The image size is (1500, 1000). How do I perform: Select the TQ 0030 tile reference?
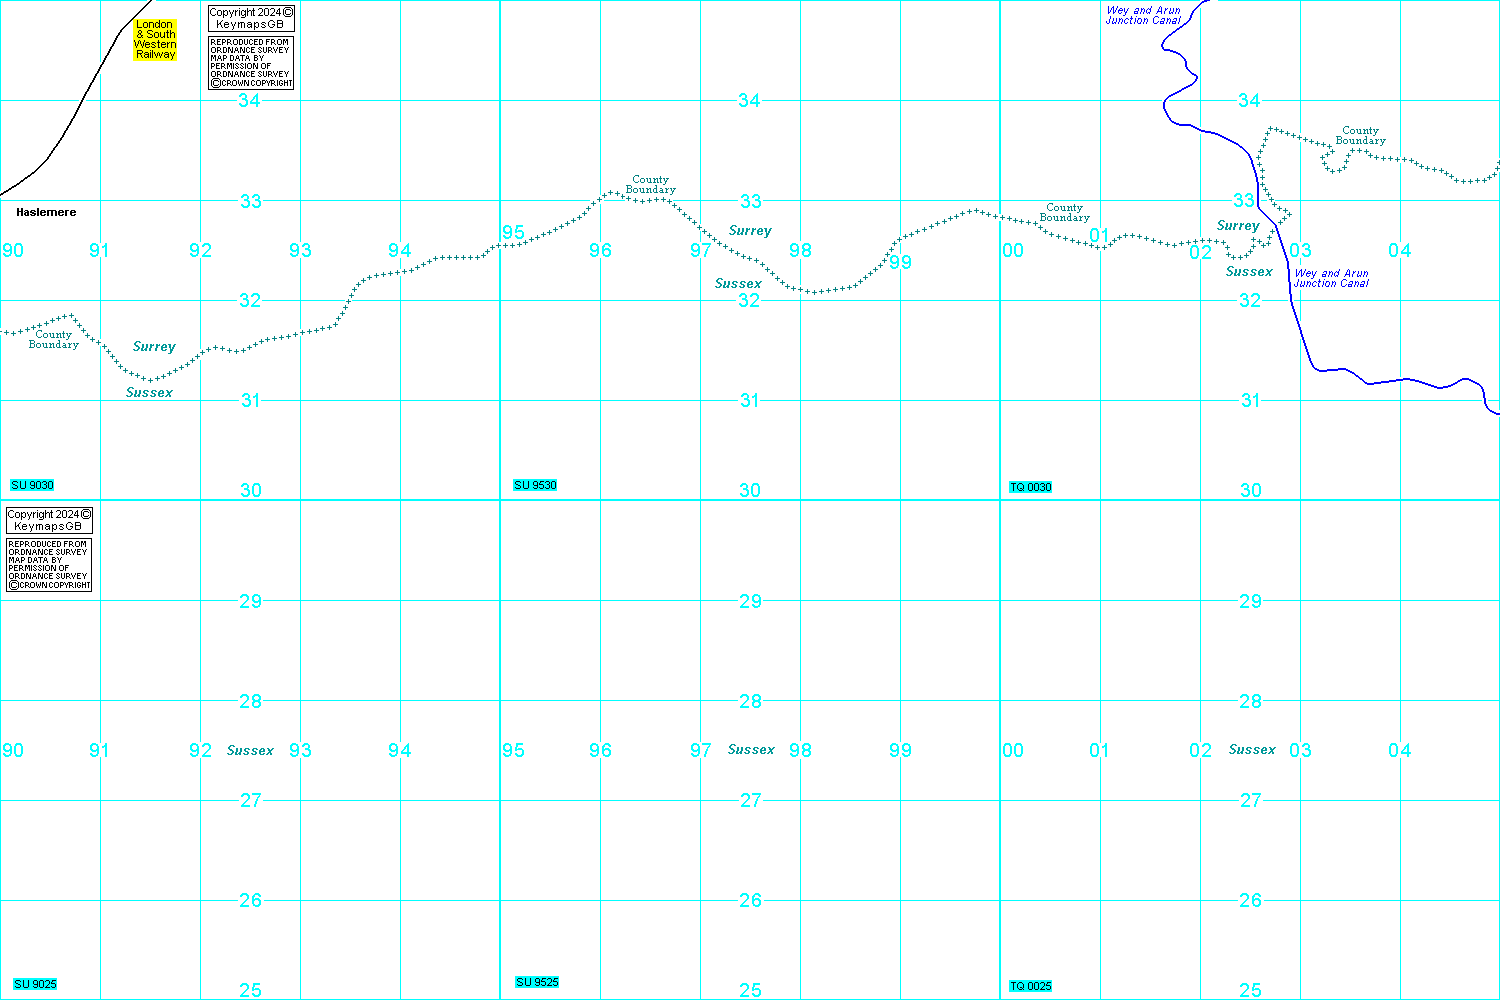[x=1030, y=487]
